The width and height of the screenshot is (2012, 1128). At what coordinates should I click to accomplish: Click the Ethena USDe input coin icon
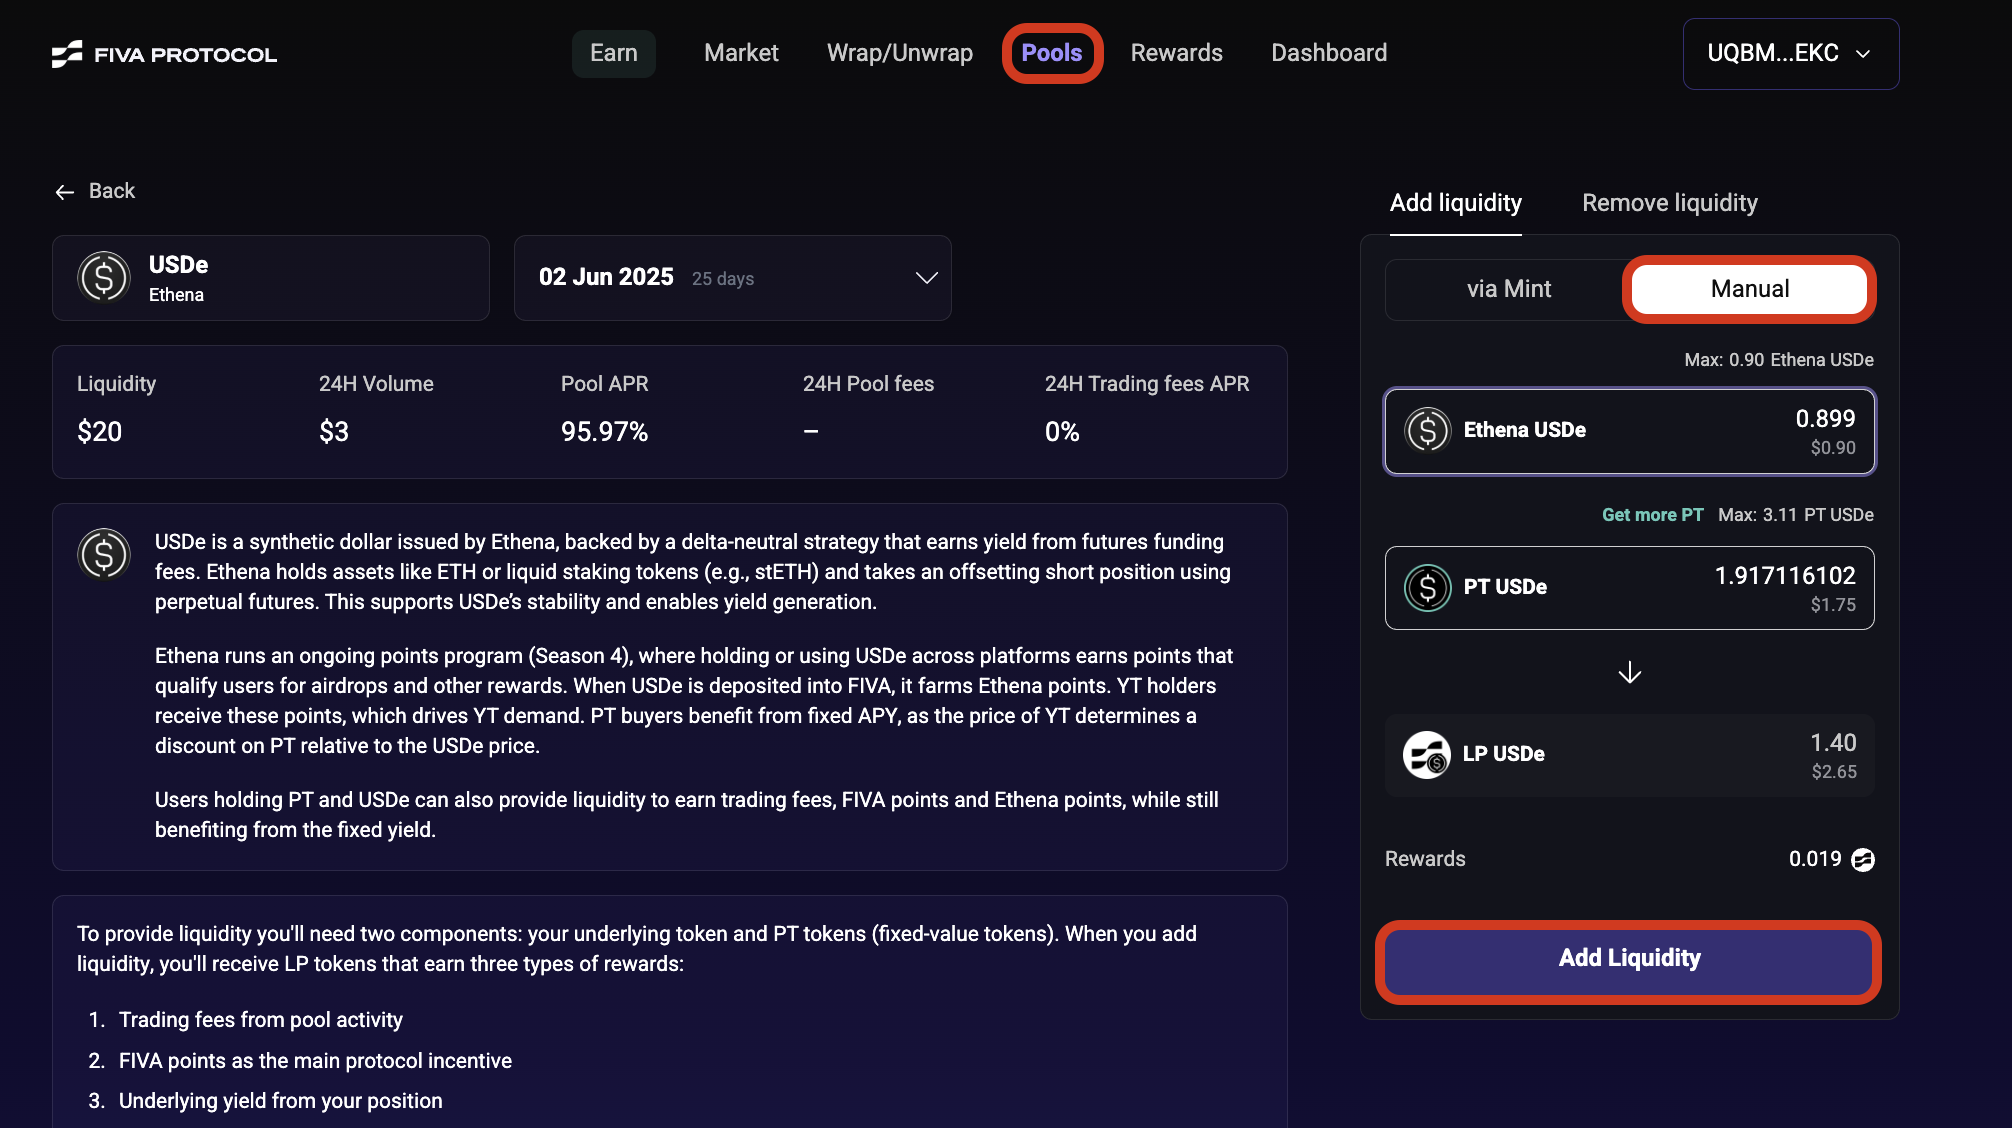1427,430
